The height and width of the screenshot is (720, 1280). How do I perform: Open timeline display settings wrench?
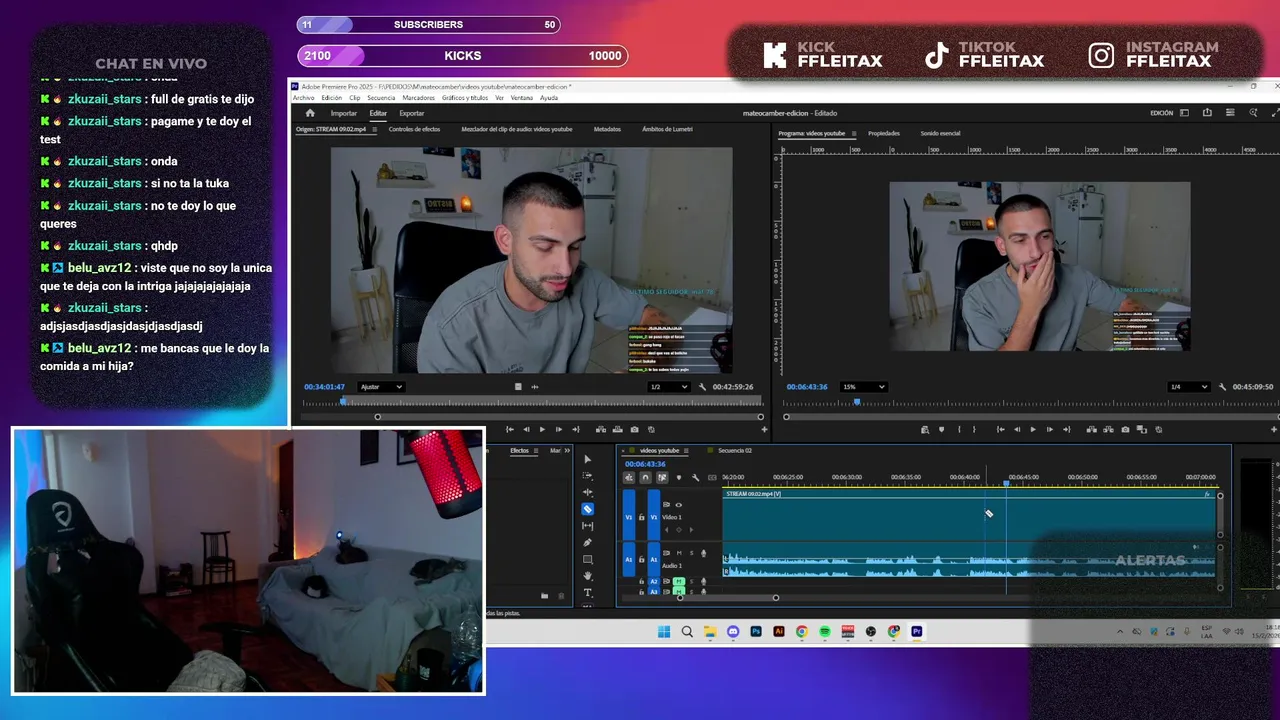point(695,478)
